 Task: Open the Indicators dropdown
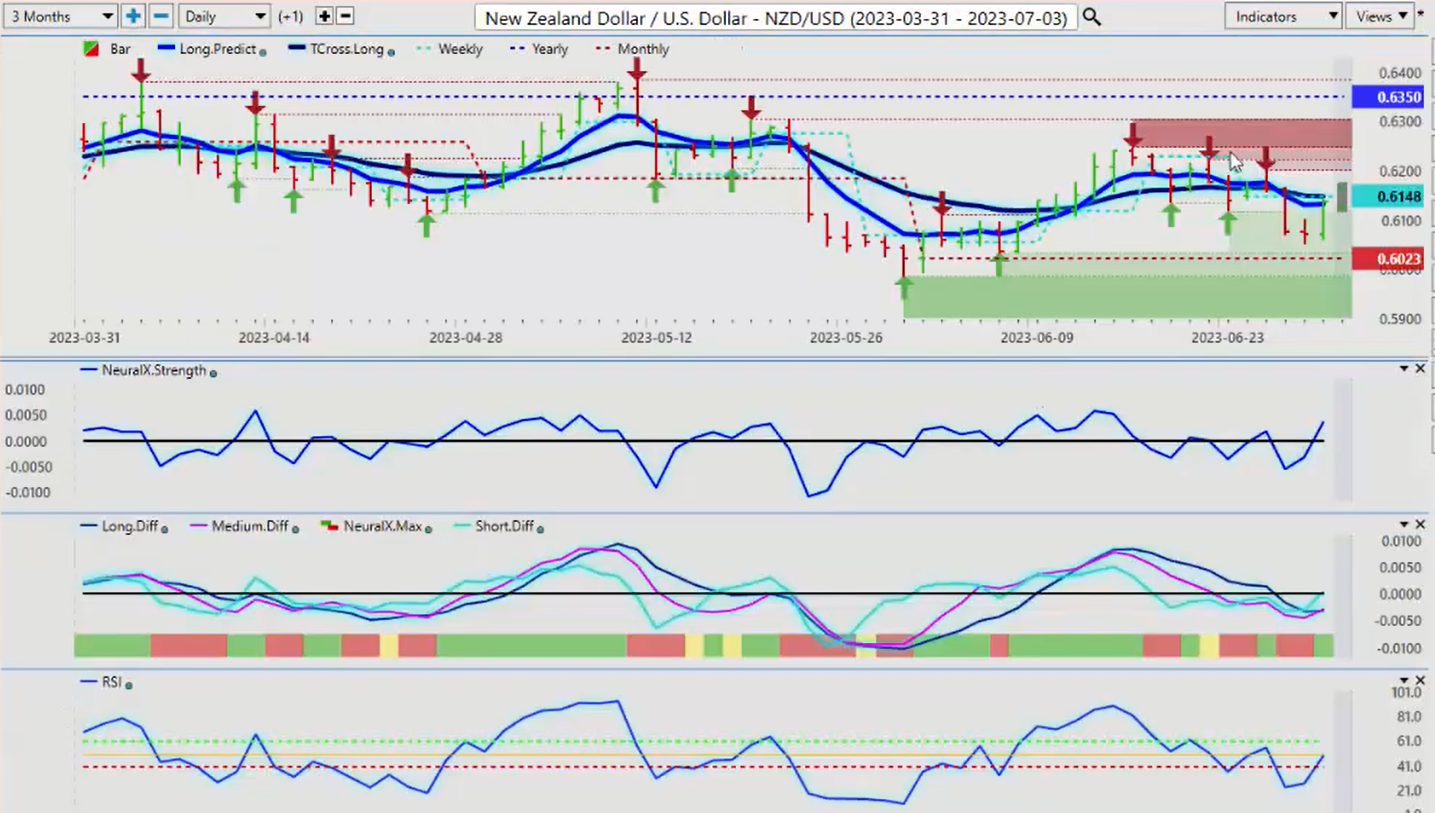[1283, 16]
